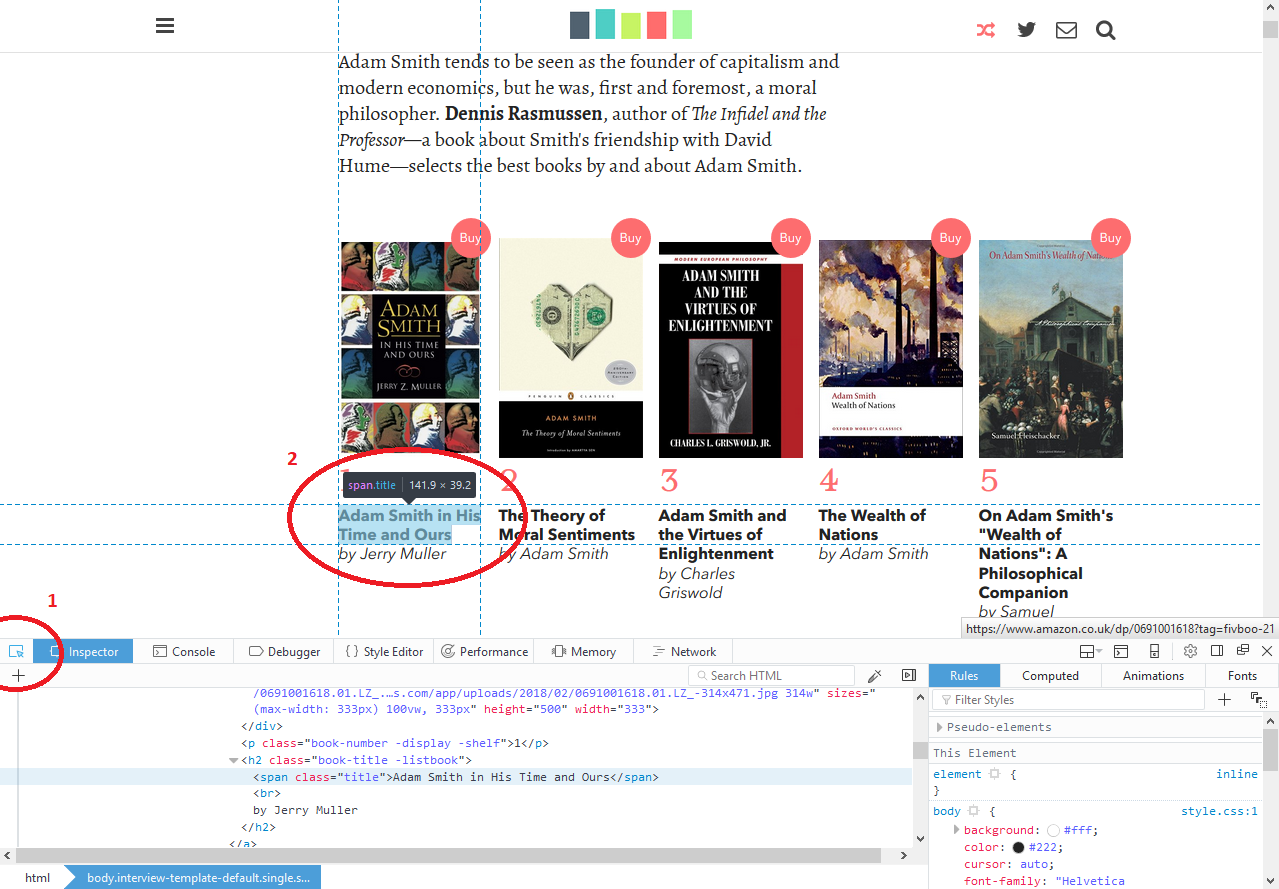Expand the Pseudo-elements section
Image resolution: width=1279 pixels, height=889 pixels.
pyautogui.click(x=938, y=727)
